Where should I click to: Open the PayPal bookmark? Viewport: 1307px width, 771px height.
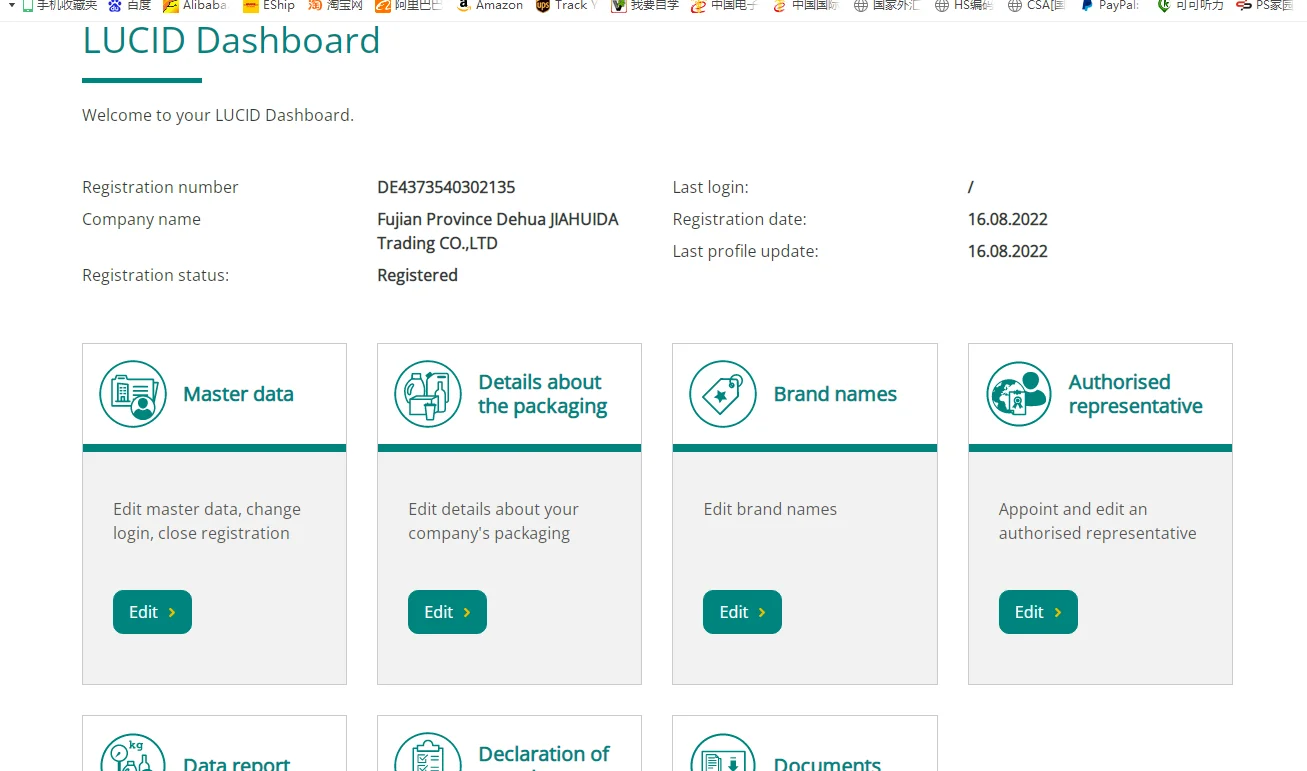pyautogui.click(x=1110, y=6)
